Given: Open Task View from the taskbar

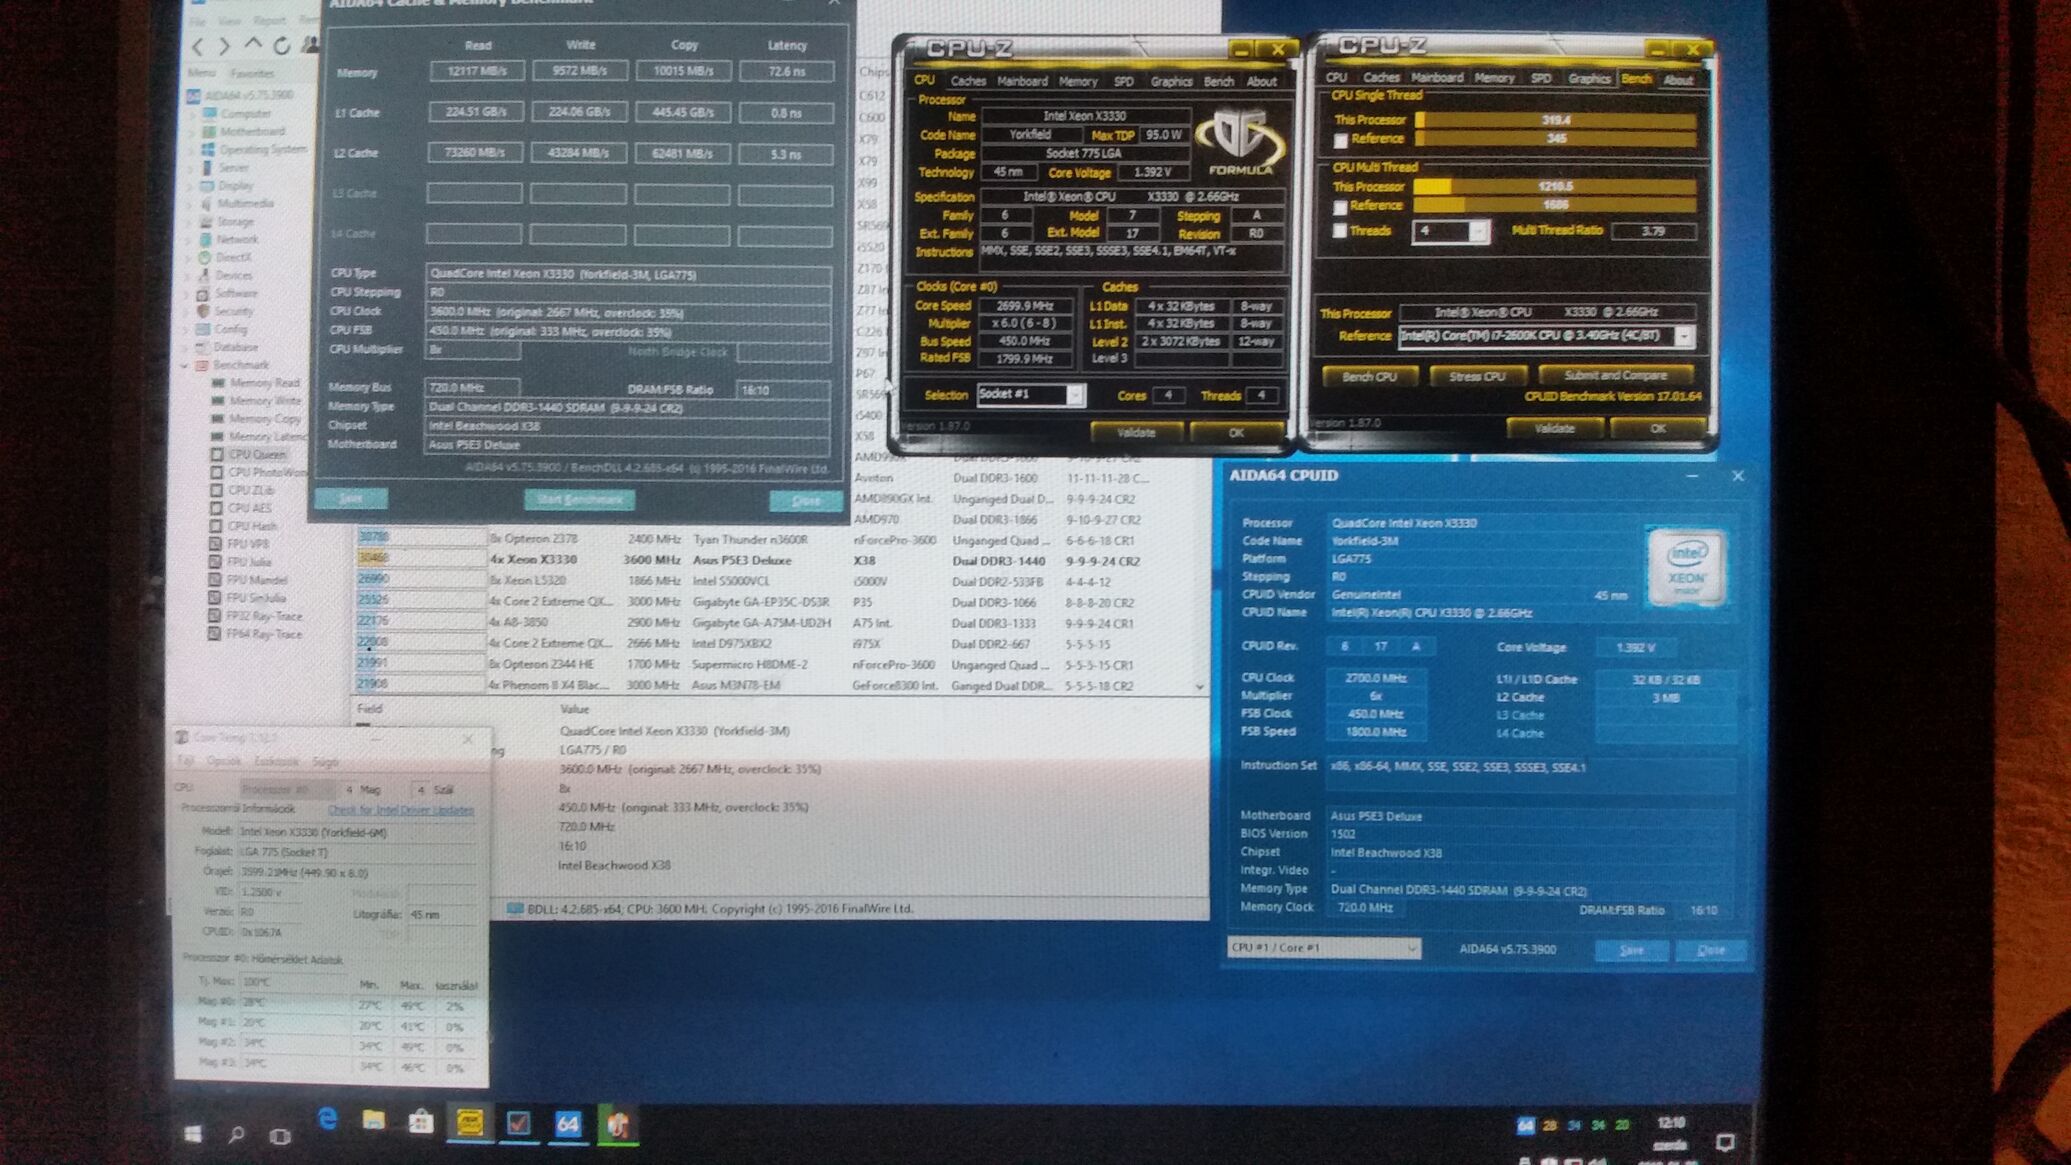Looking at the screenshot, I should pos(279,1136).
